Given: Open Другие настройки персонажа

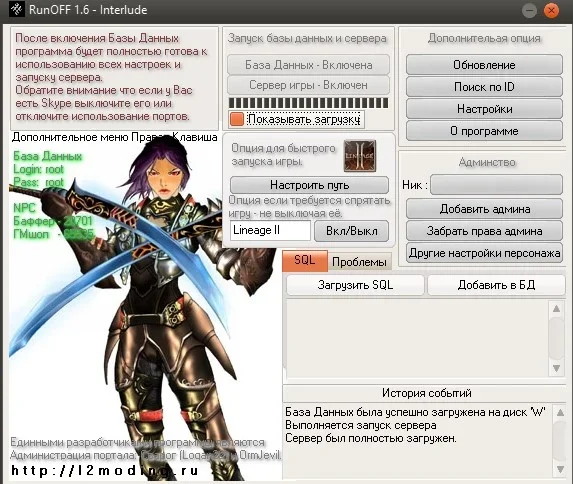Looking at the screenshot, I should point(484,253).
